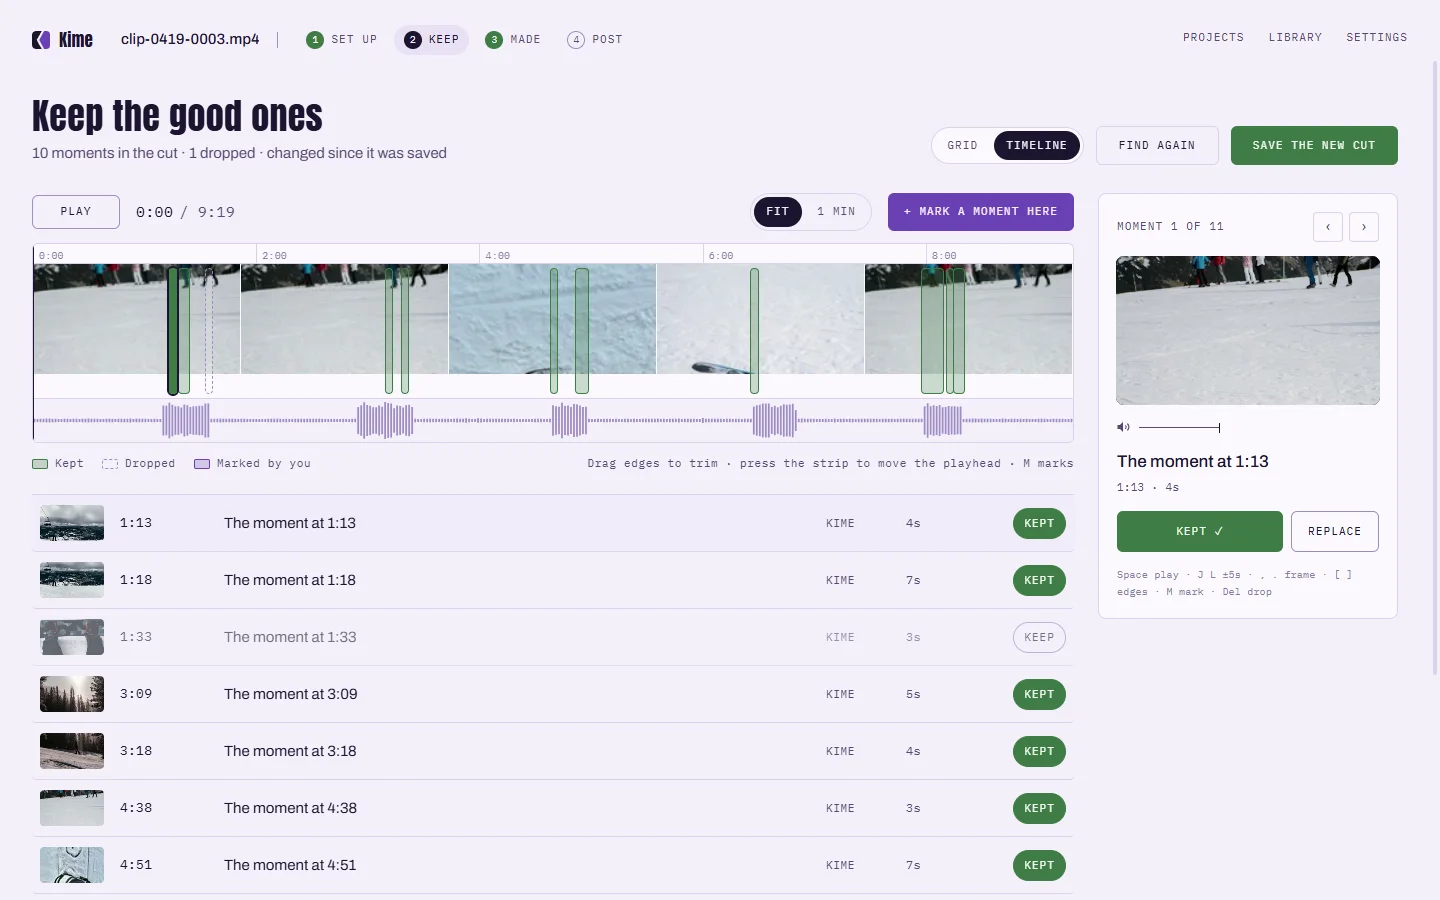Toggle Kept on the 3:09 row
Image resolution: width=1440 pixels, height=900 pixels.
tap(1039, 695)
